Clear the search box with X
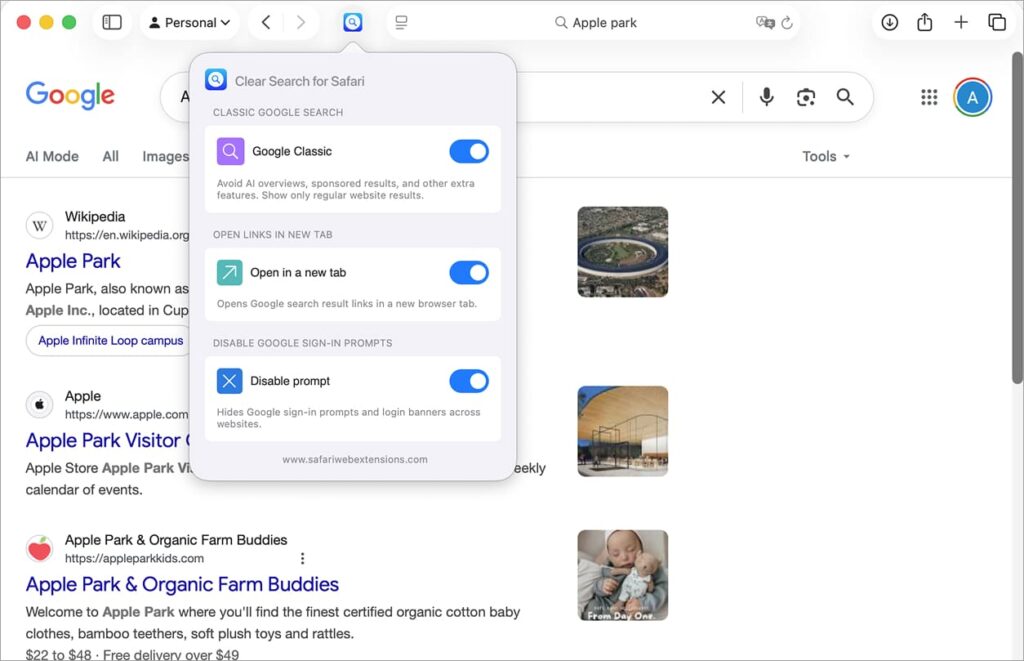The width and height of the screenshot is (1024, 661). coord(718,97)
